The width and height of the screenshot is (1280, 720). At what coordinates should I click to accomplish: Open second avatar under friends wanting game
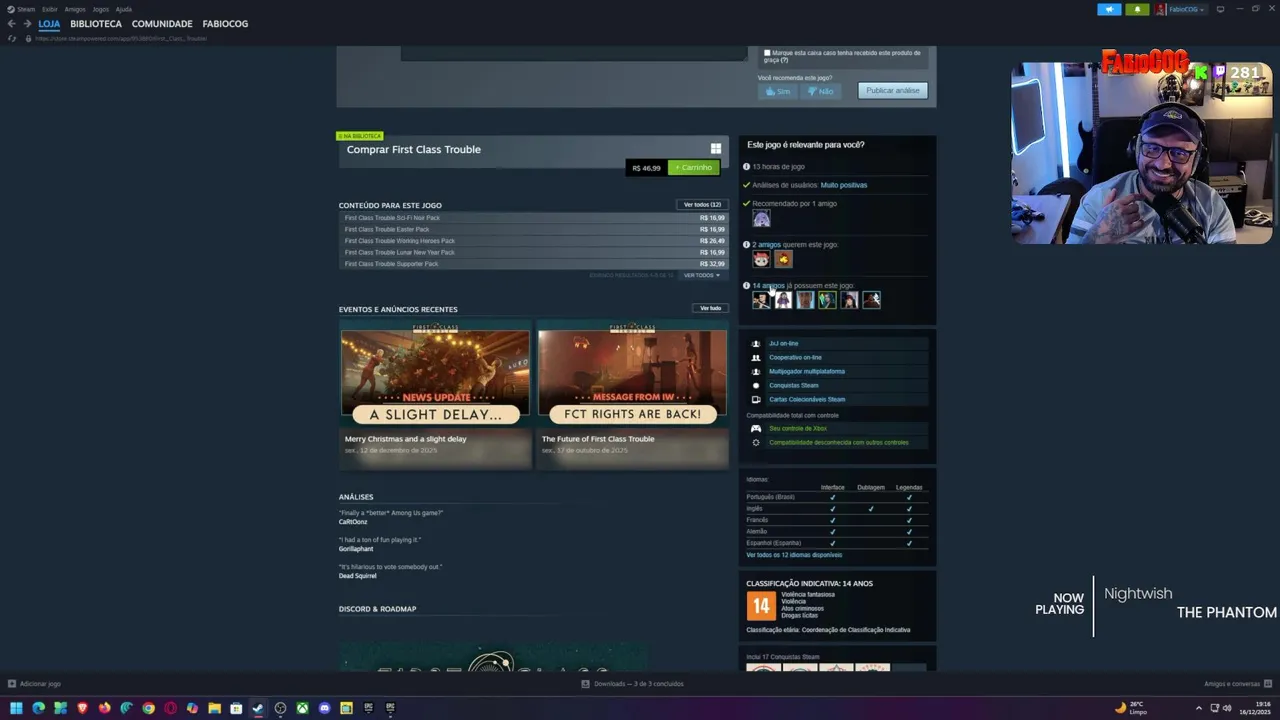pos(783,259)
